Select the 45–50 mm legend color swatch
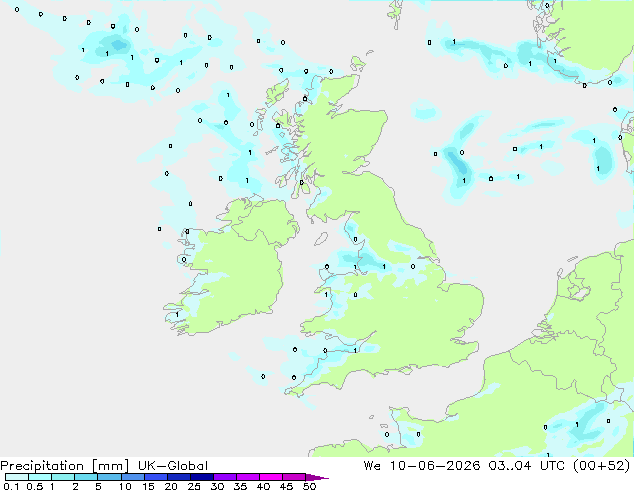This screenshot has height=490, width=634. [x=294, y=477]
